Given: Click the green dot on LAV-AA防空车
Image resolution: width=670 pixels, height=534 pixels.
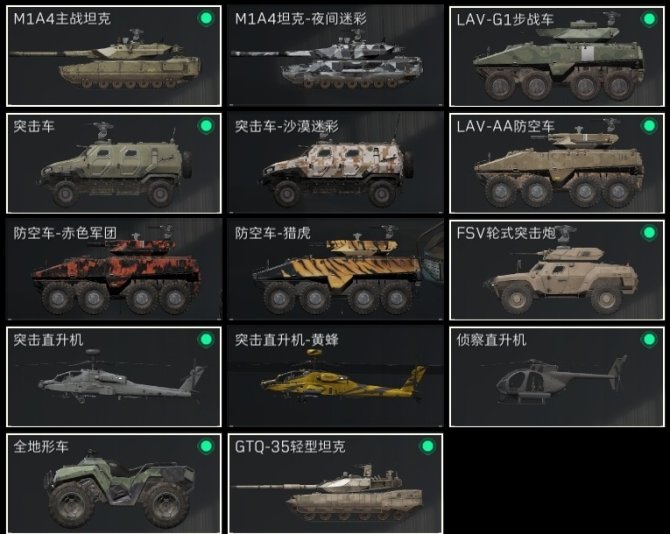Looking at the screenshot, I should point(649,126).
